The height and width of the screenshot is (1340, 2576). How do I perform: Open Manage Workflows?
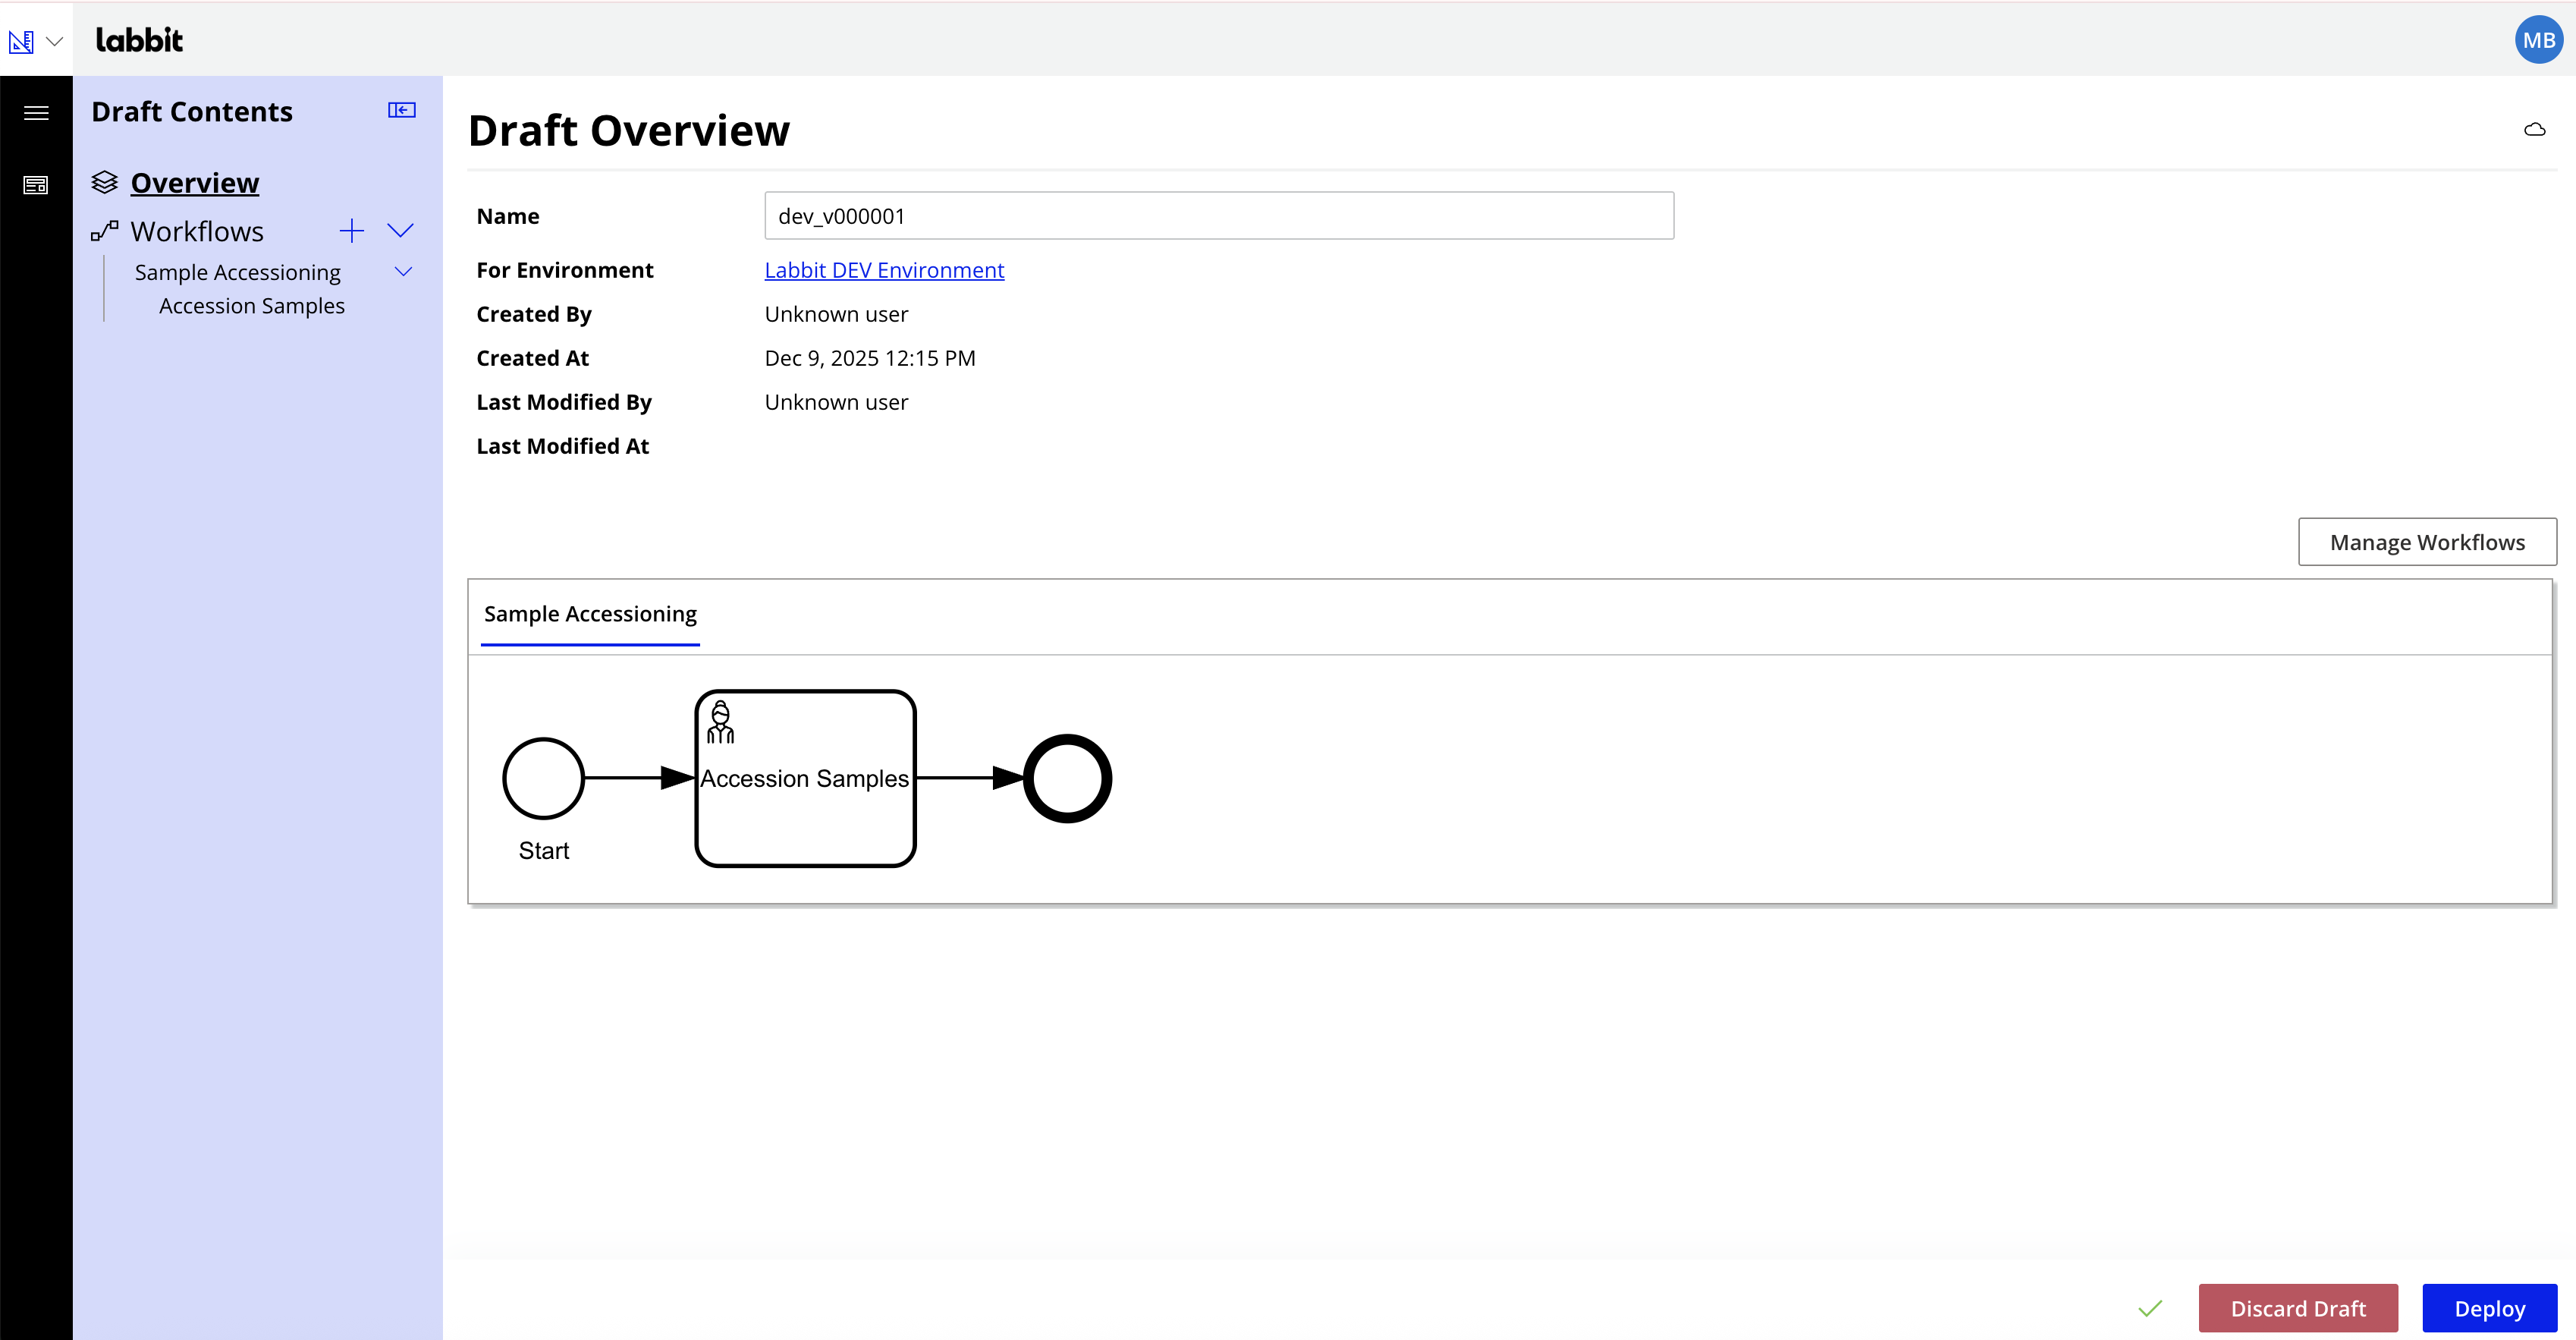coord(2427,541)
